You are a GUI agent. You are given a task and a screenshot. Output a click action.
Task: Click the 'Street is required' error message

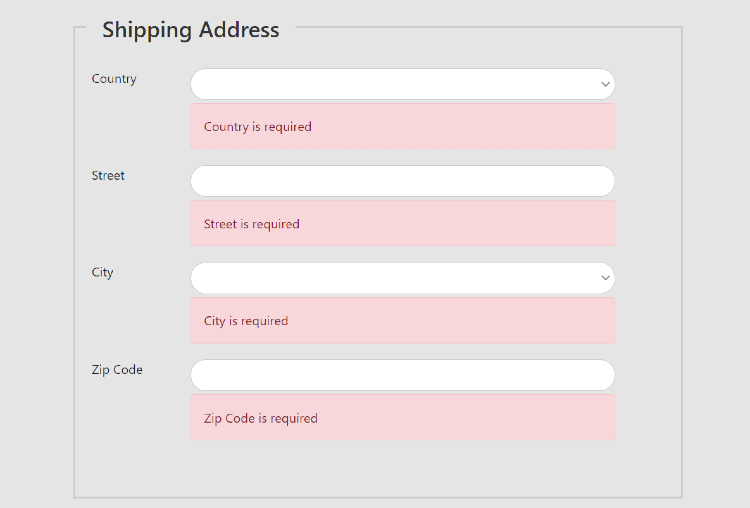tap(252, 224)
